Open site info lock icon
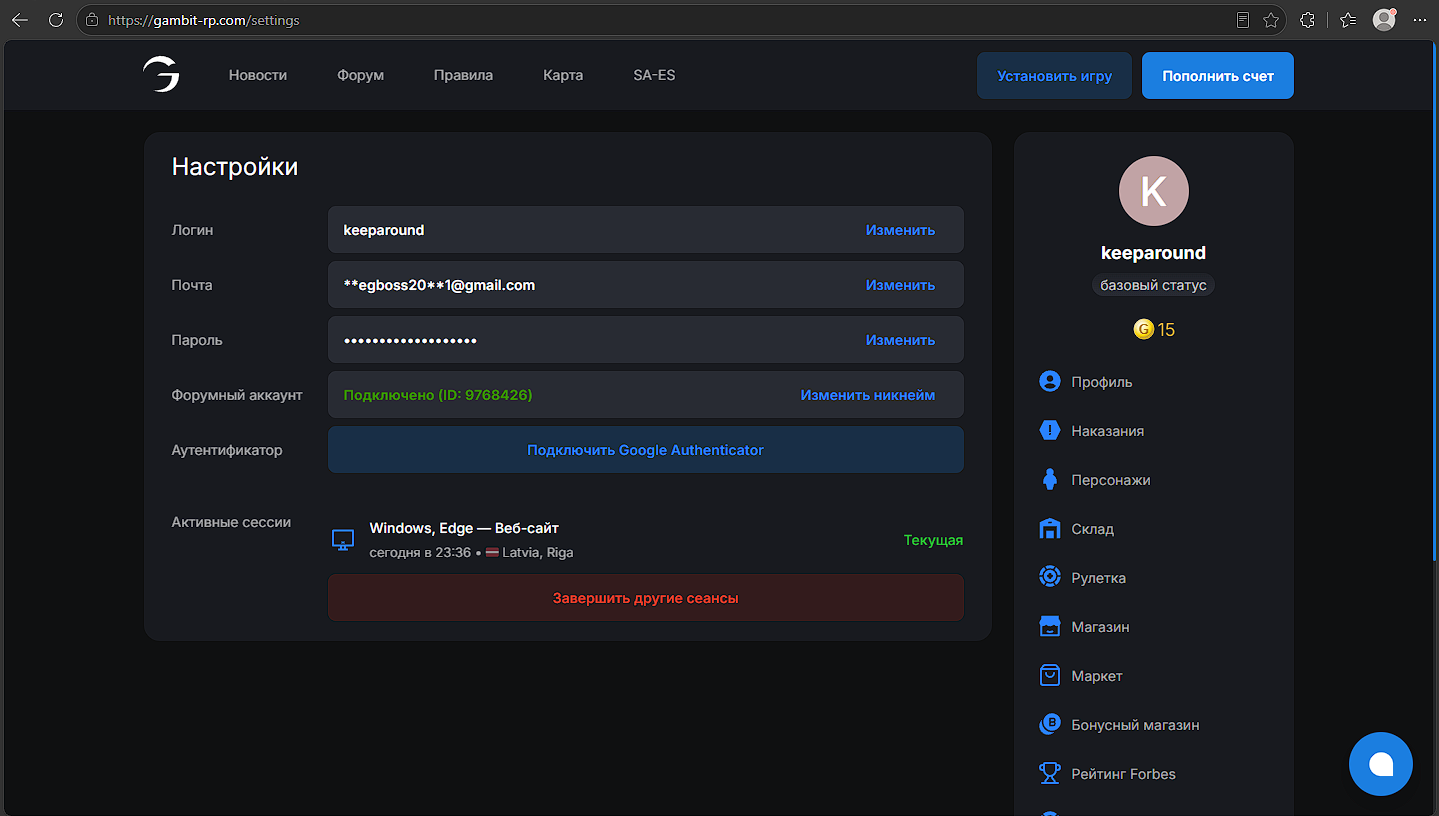 tap(92, 20)
